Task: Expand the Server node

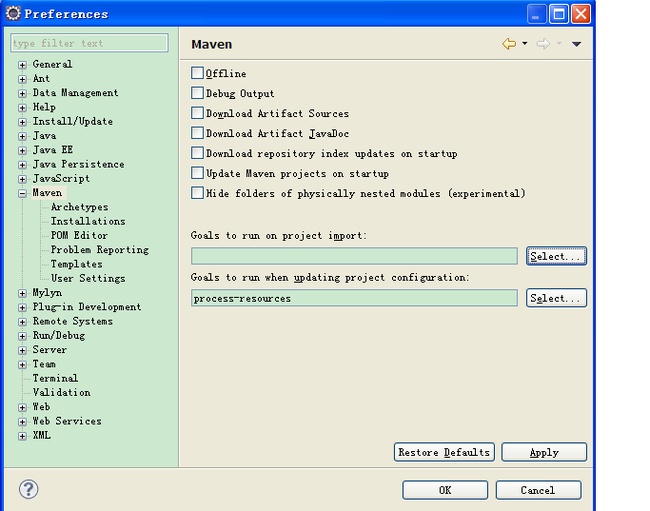Action: pyautogui.click(x=22, y=351)
